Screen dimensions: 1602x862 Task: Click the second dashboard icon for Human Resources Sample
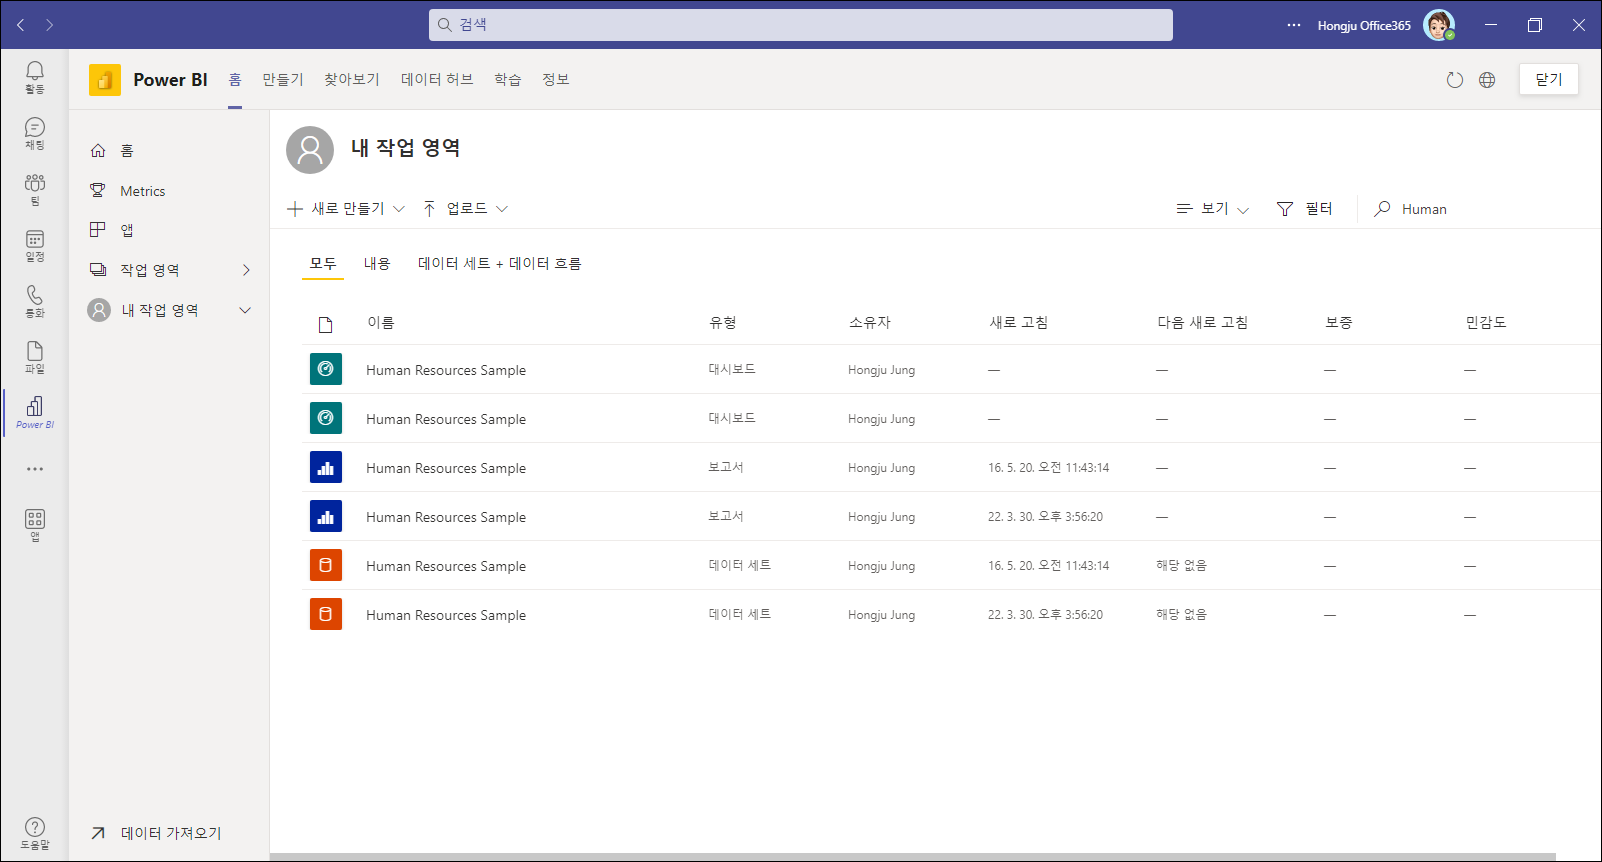pos(326,418)
